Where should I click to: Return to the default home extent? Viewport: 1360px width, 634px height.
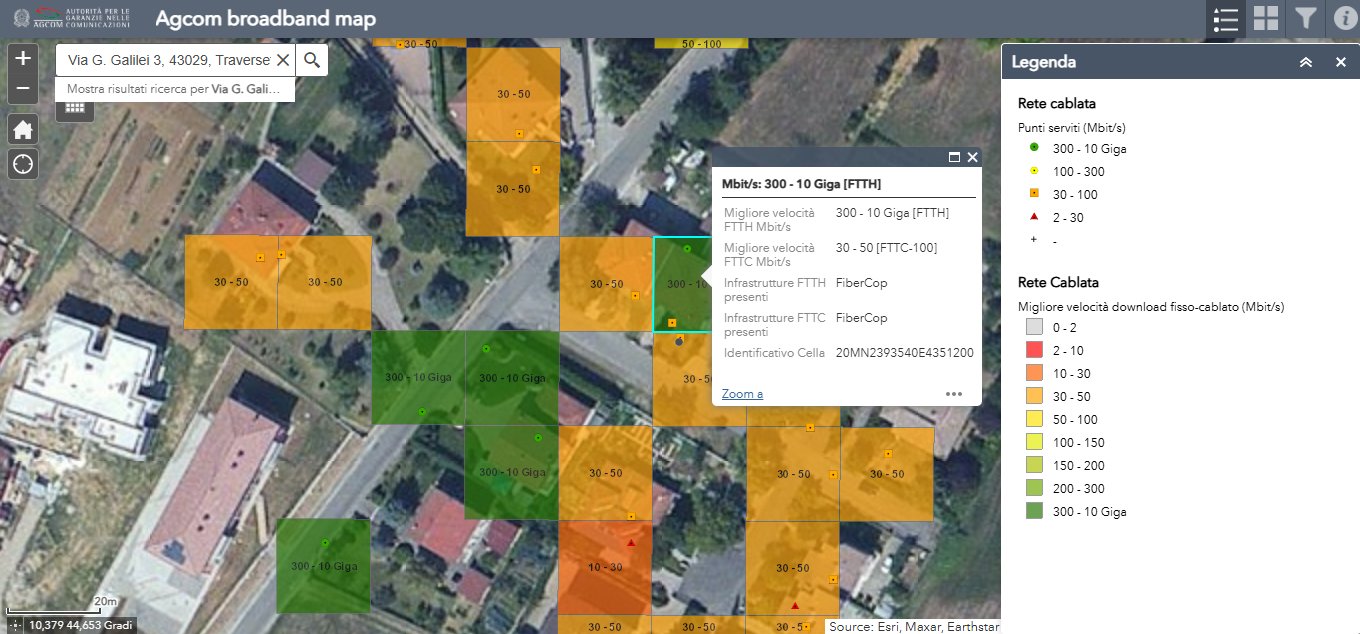point(23,129)
